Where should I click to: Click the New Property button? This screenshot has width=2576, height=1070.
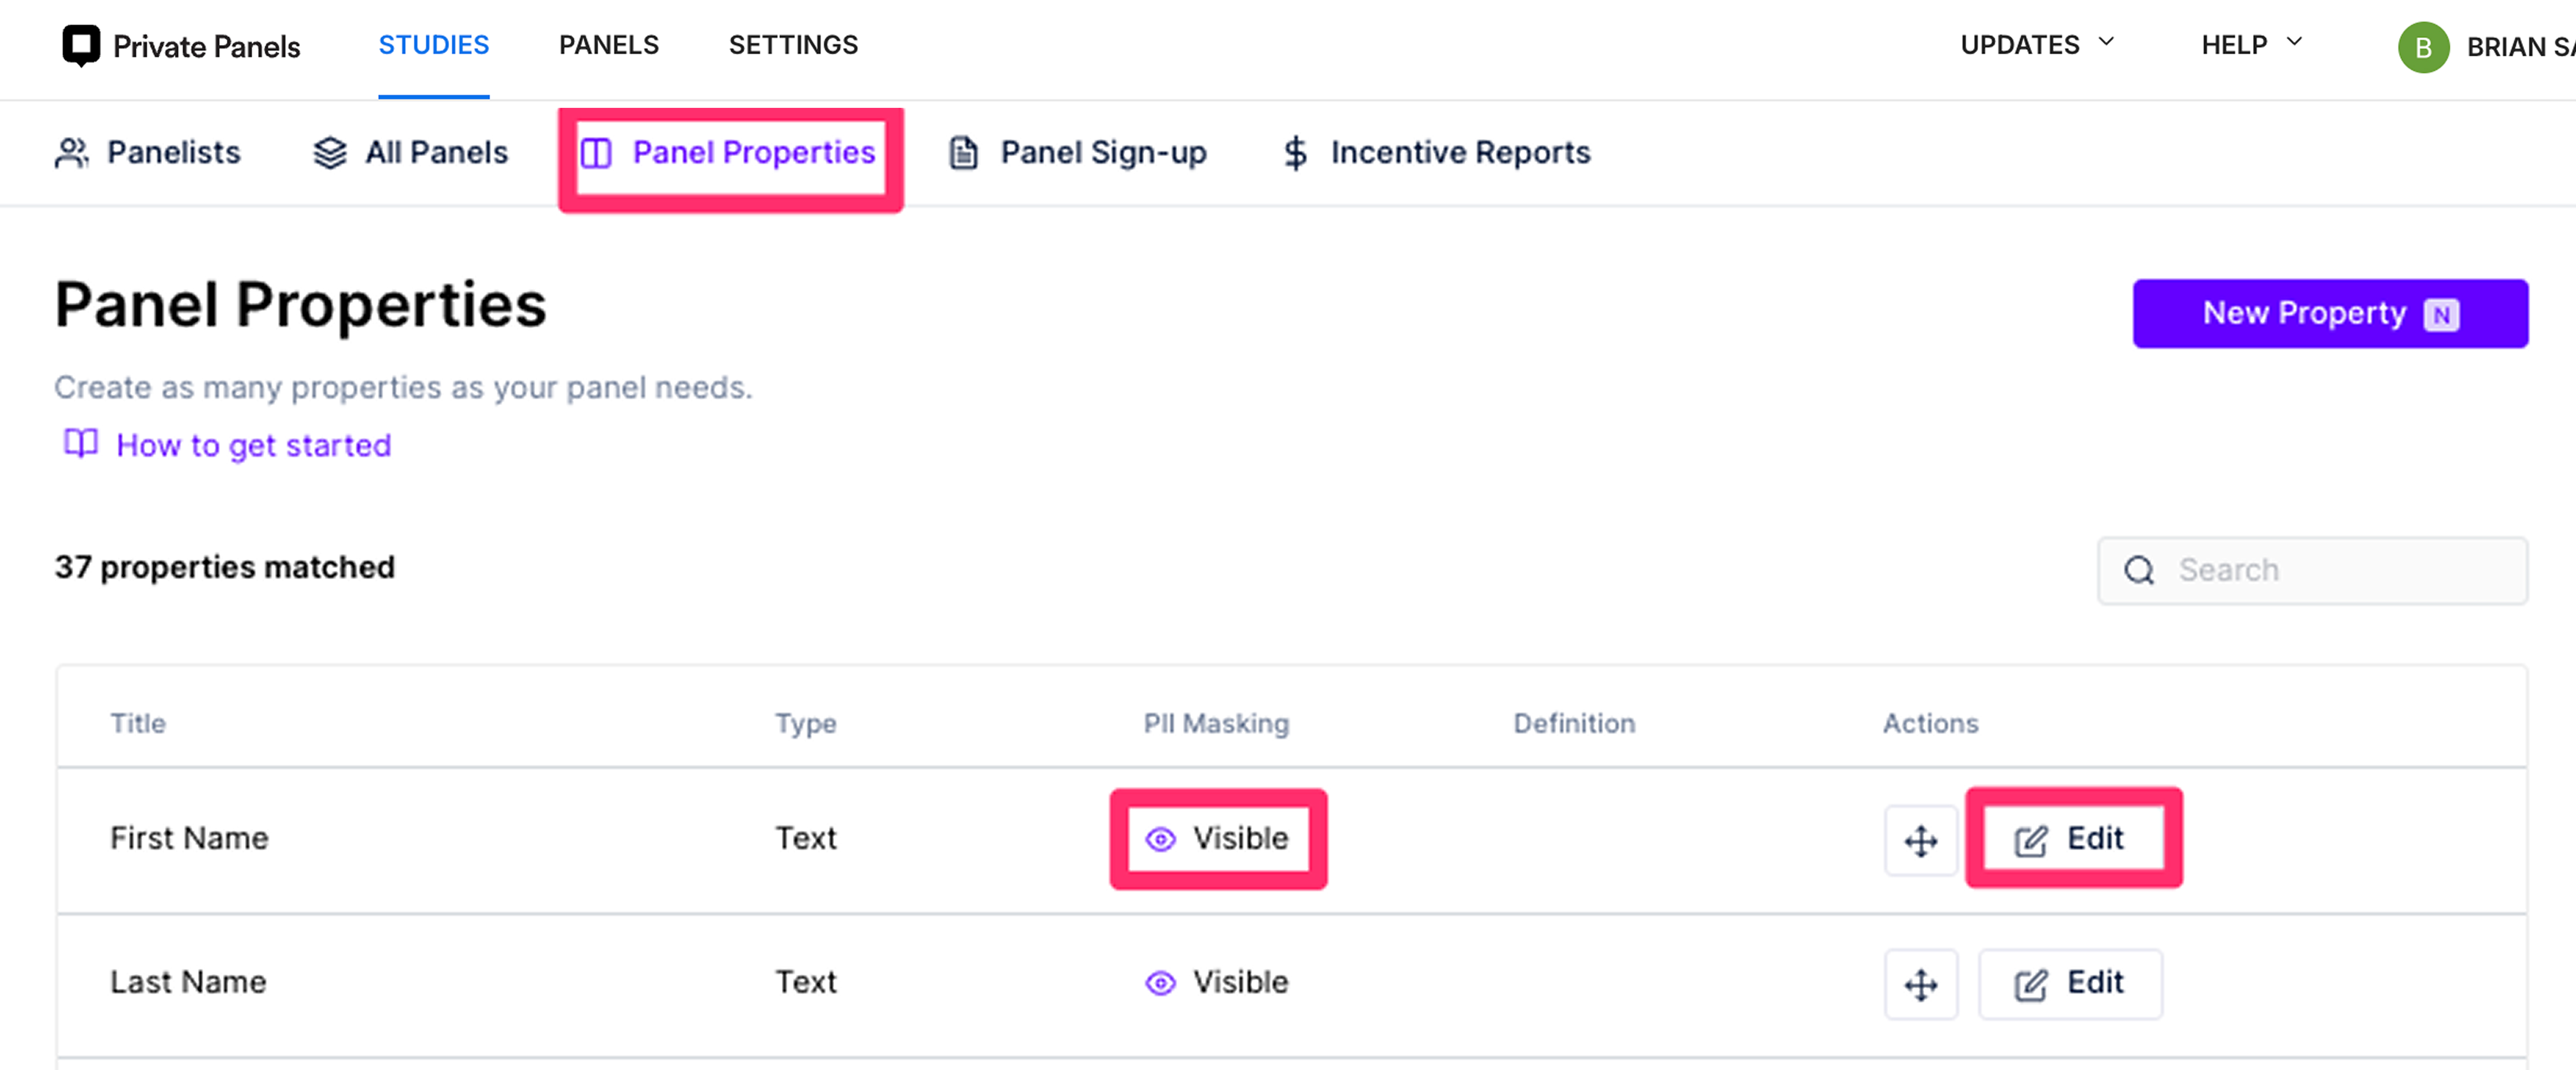[x=2329, y=313]
